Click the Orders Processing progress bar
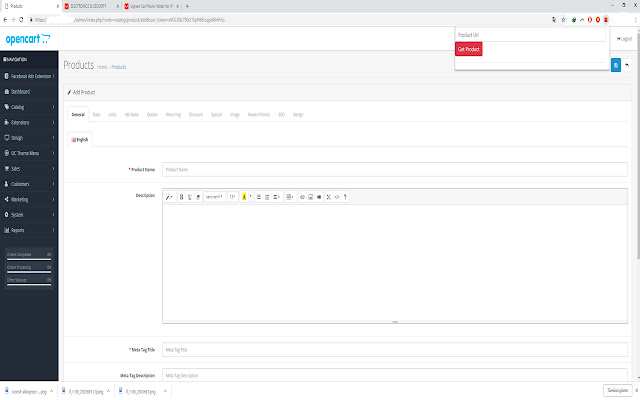This screenshot has height=400, width=640. (x=29, y=272)
